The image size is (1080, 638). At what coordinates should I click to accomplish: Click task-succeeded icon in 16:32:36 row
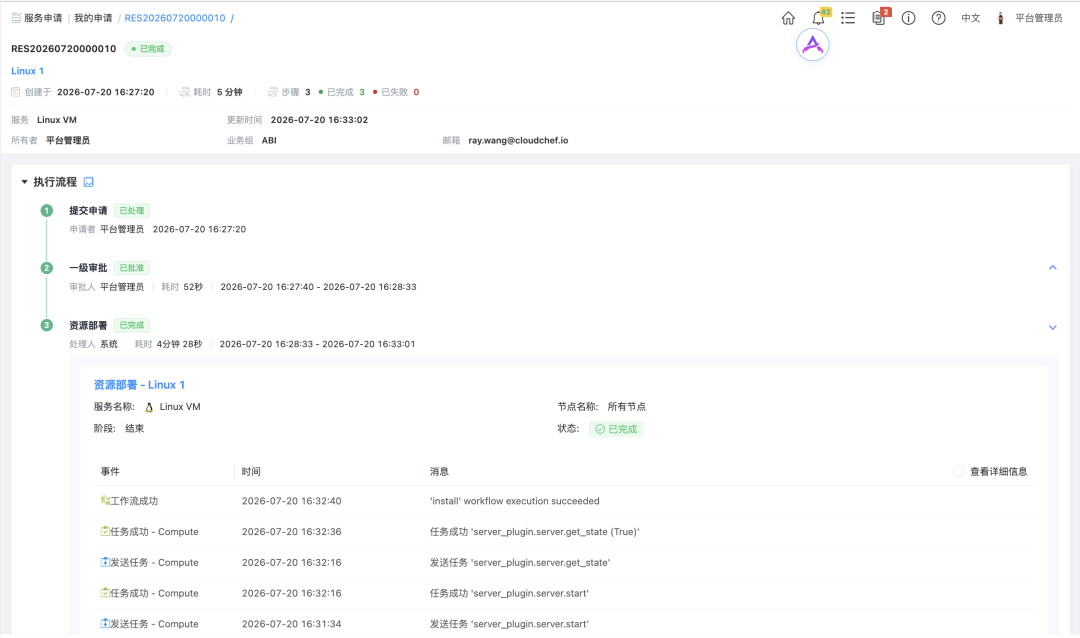(x=105, y=531)
